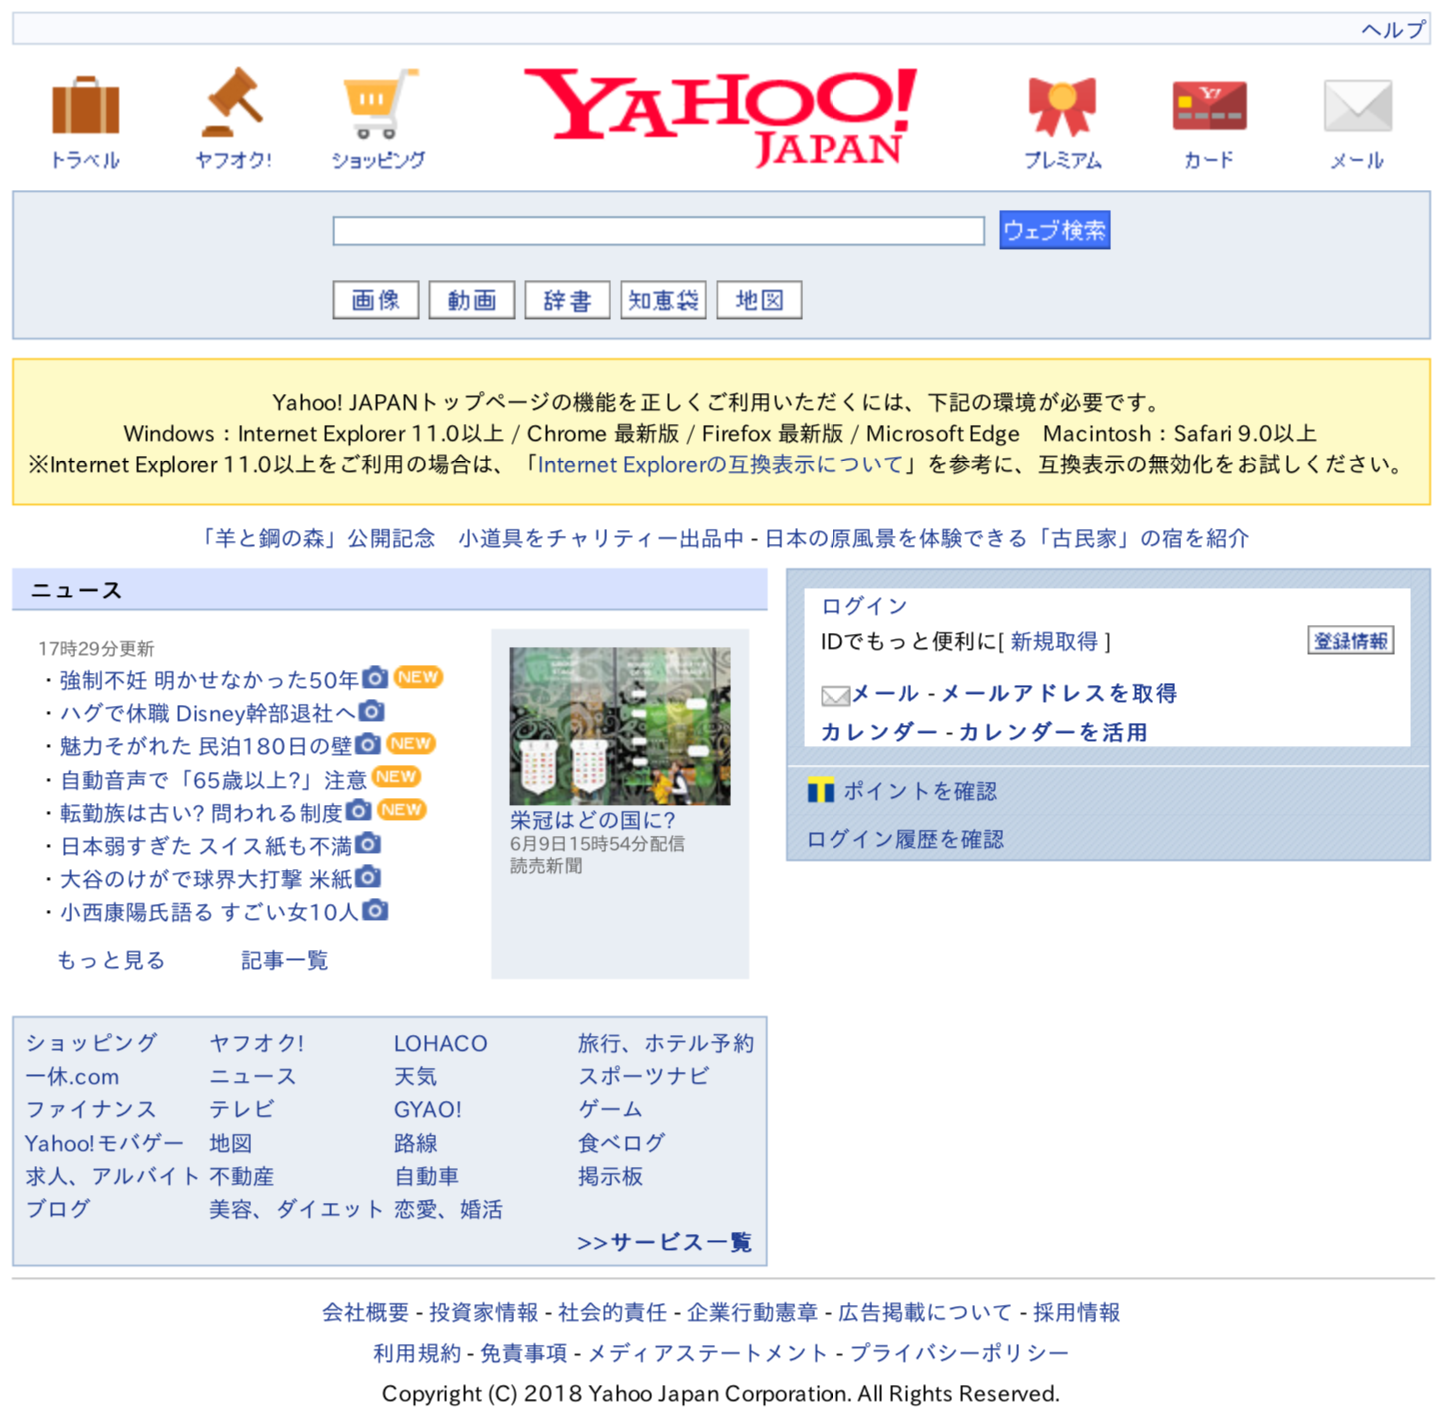This screenshot has height=1418, width=1456.
Task: Click the 登録情報 button
Action: [x=1351, y=640]
